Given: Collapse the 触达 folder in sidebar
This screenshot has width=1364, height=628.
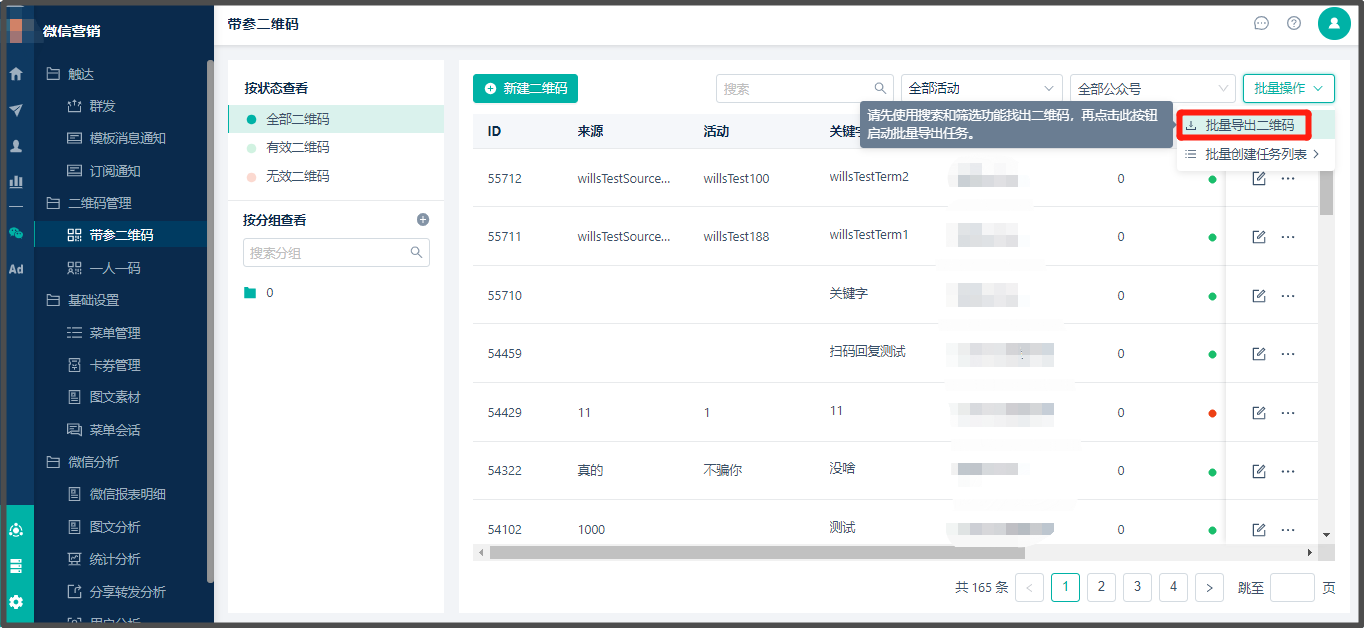Looking at the screenshot, I should coord(70,74).
